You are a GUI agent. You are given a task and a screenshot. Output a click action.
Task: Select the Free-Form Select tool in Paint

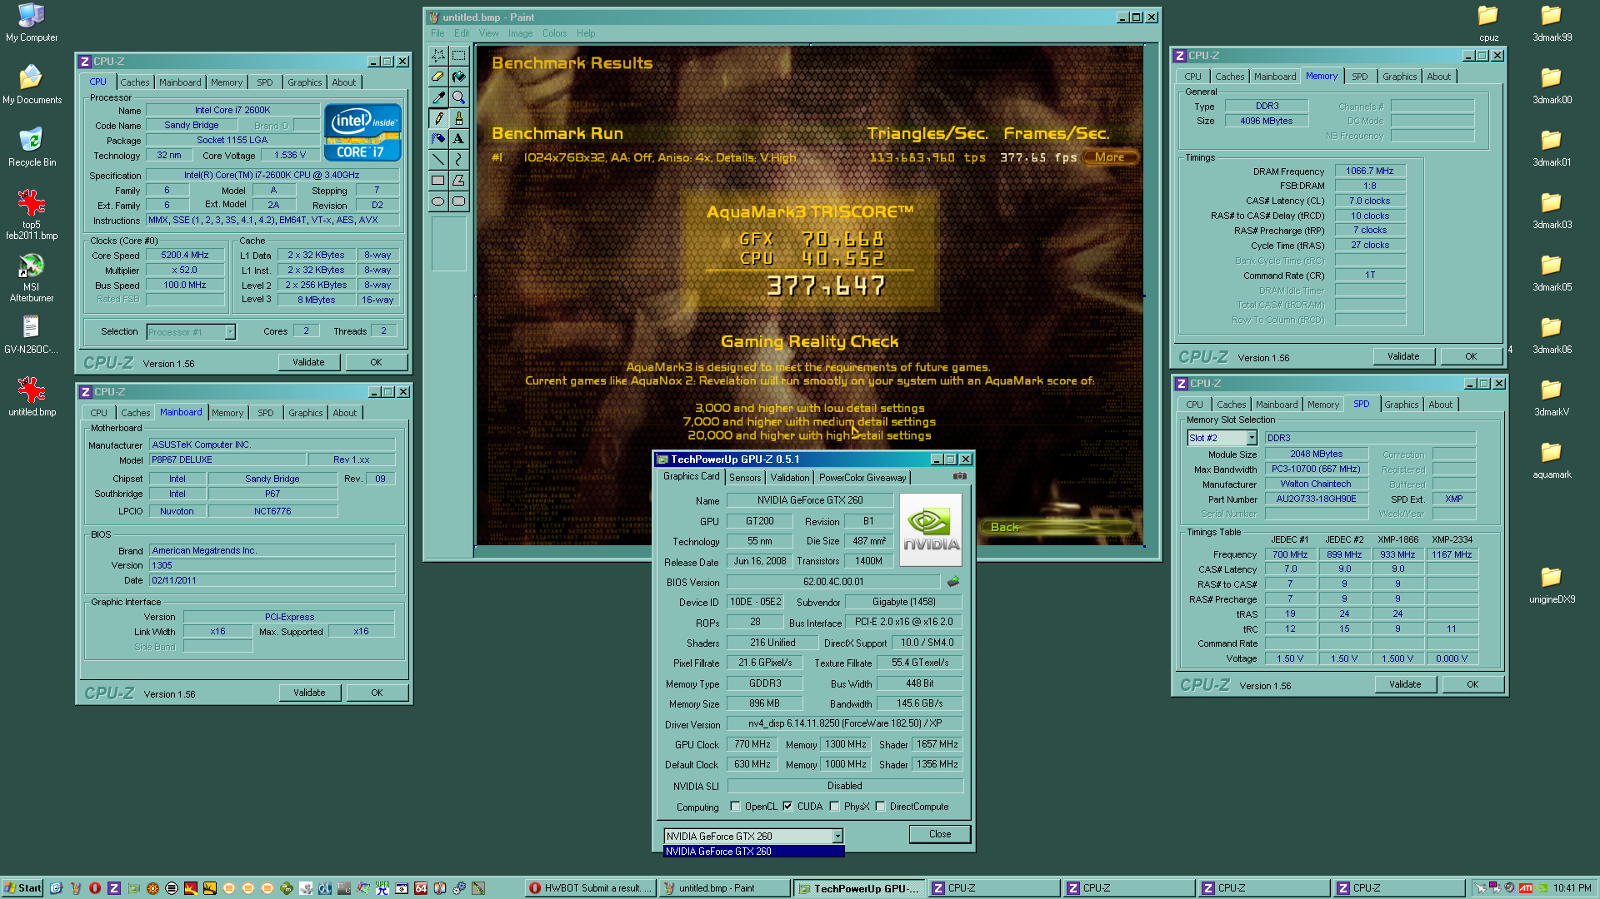[x=438, y=56]
